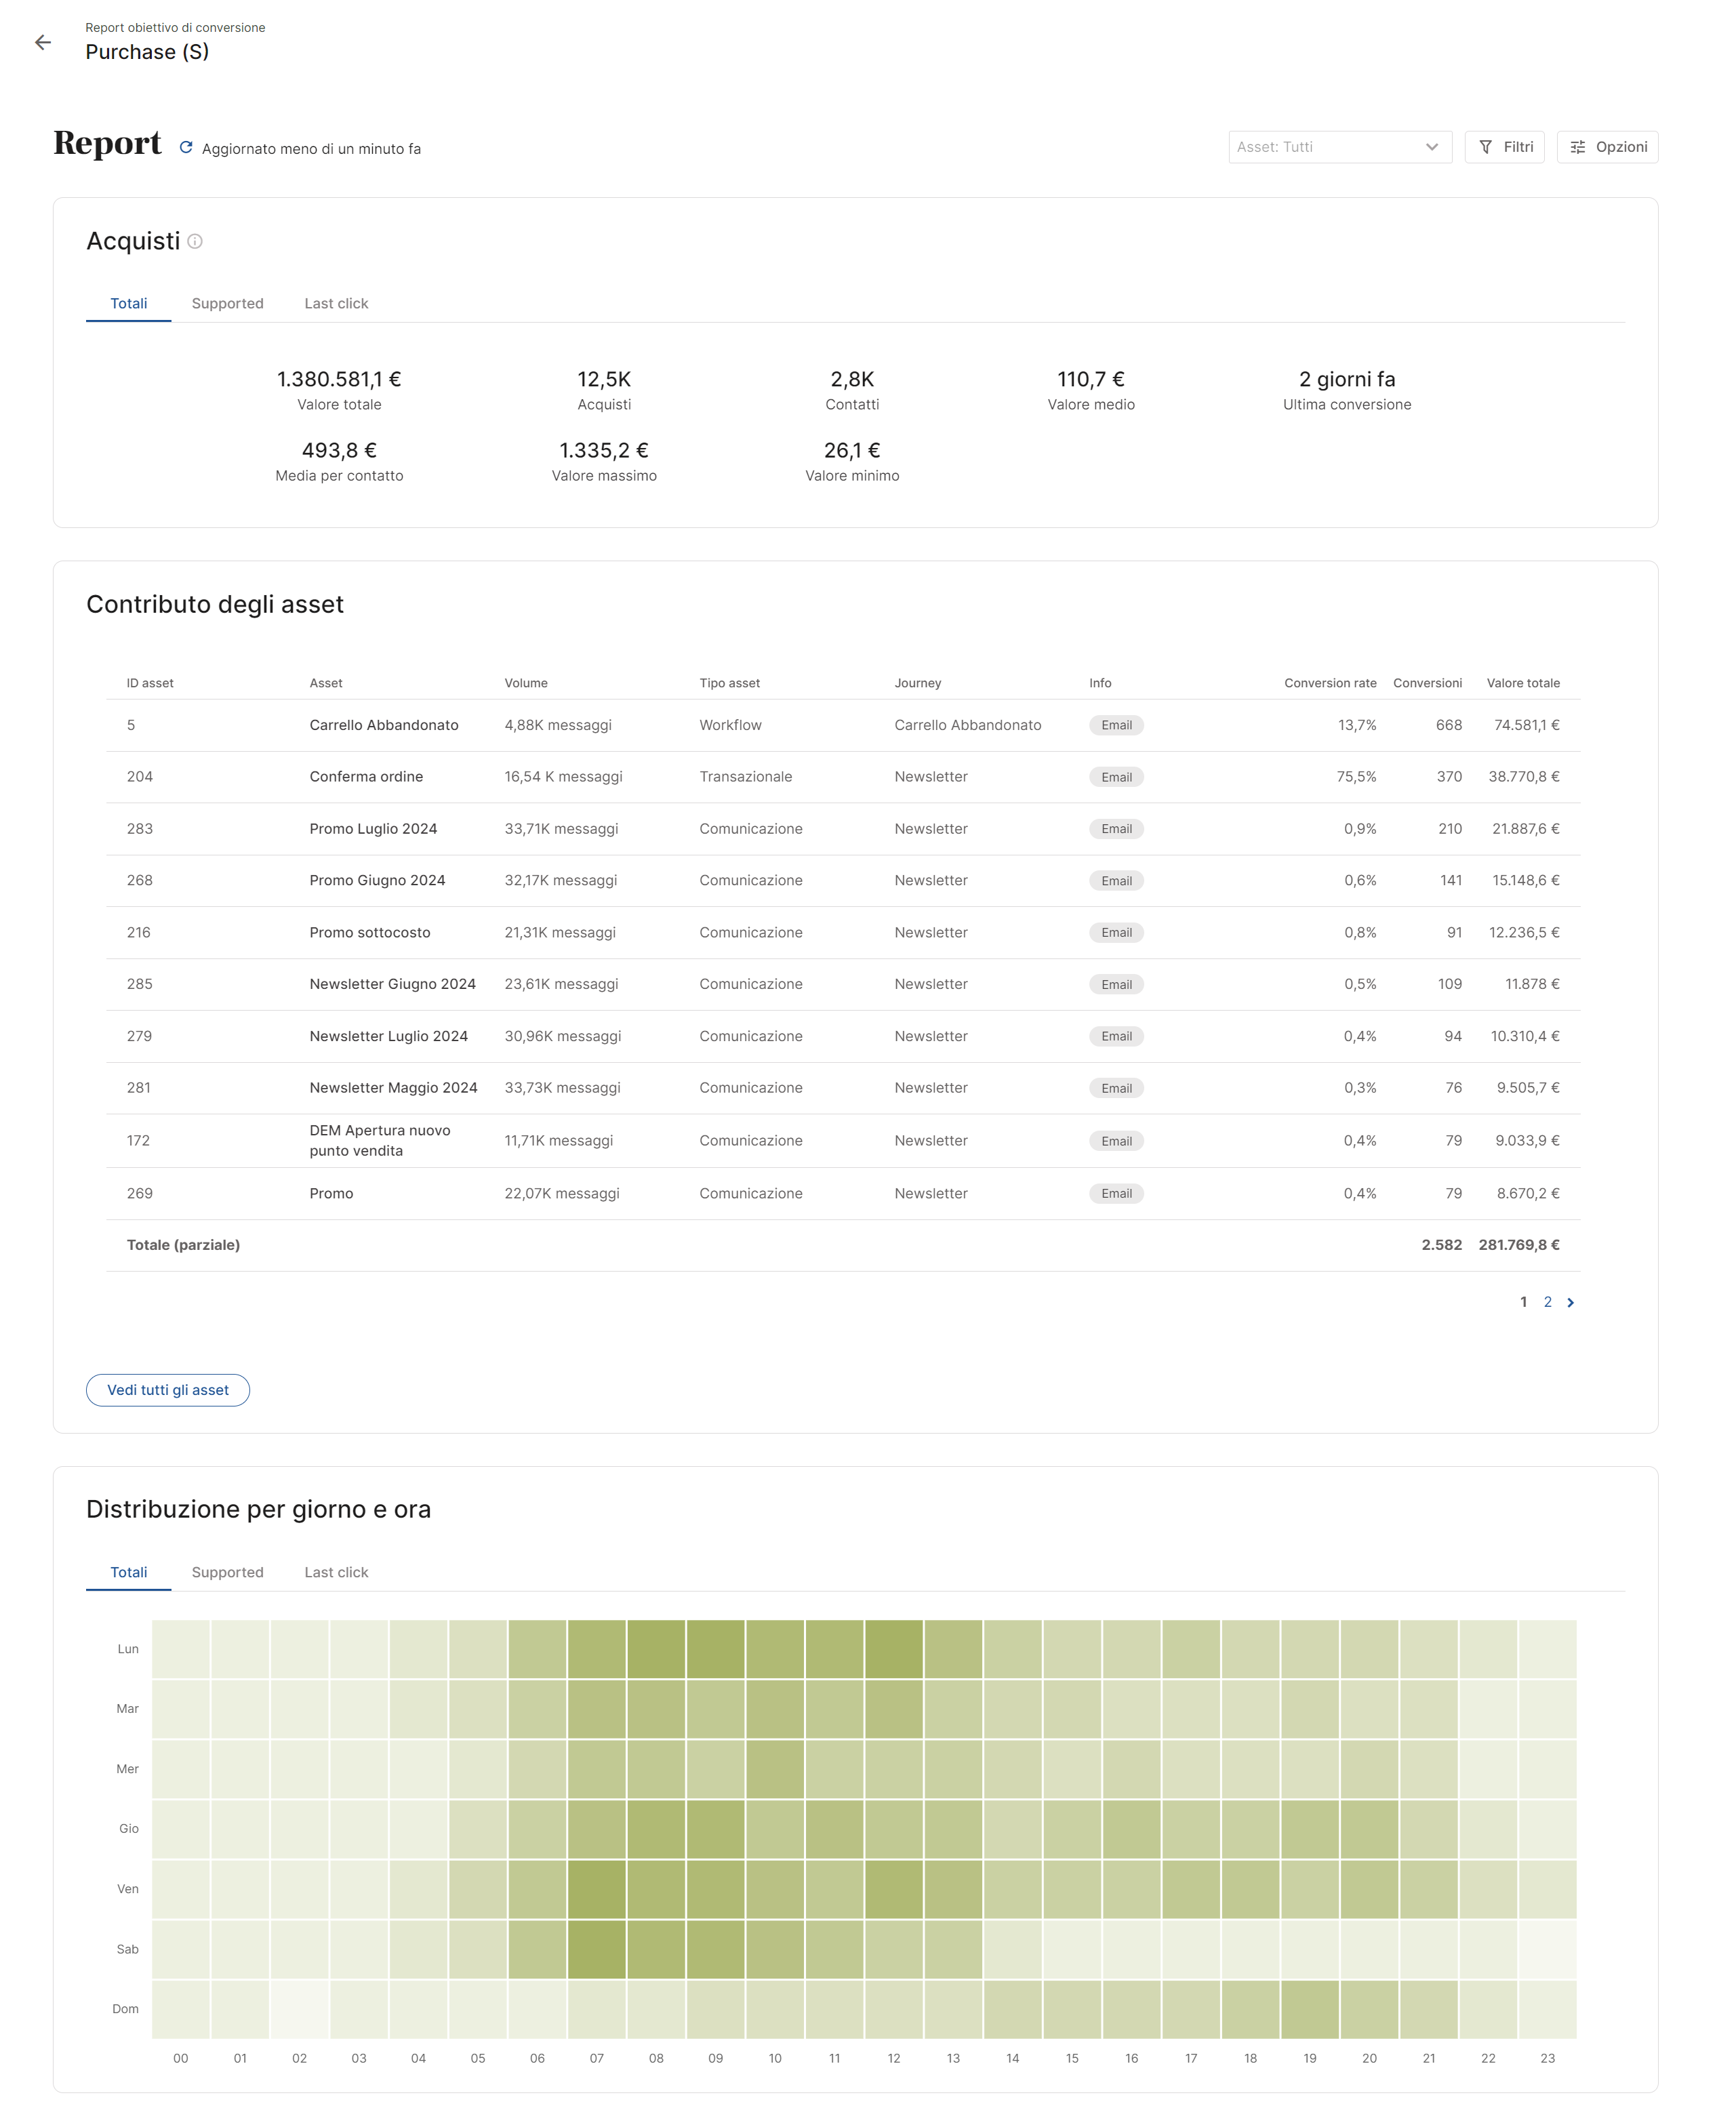The height and width of the screenshot is (2106, 1736).
Task: Open the Opzioni button
Action: (1609, 147)
